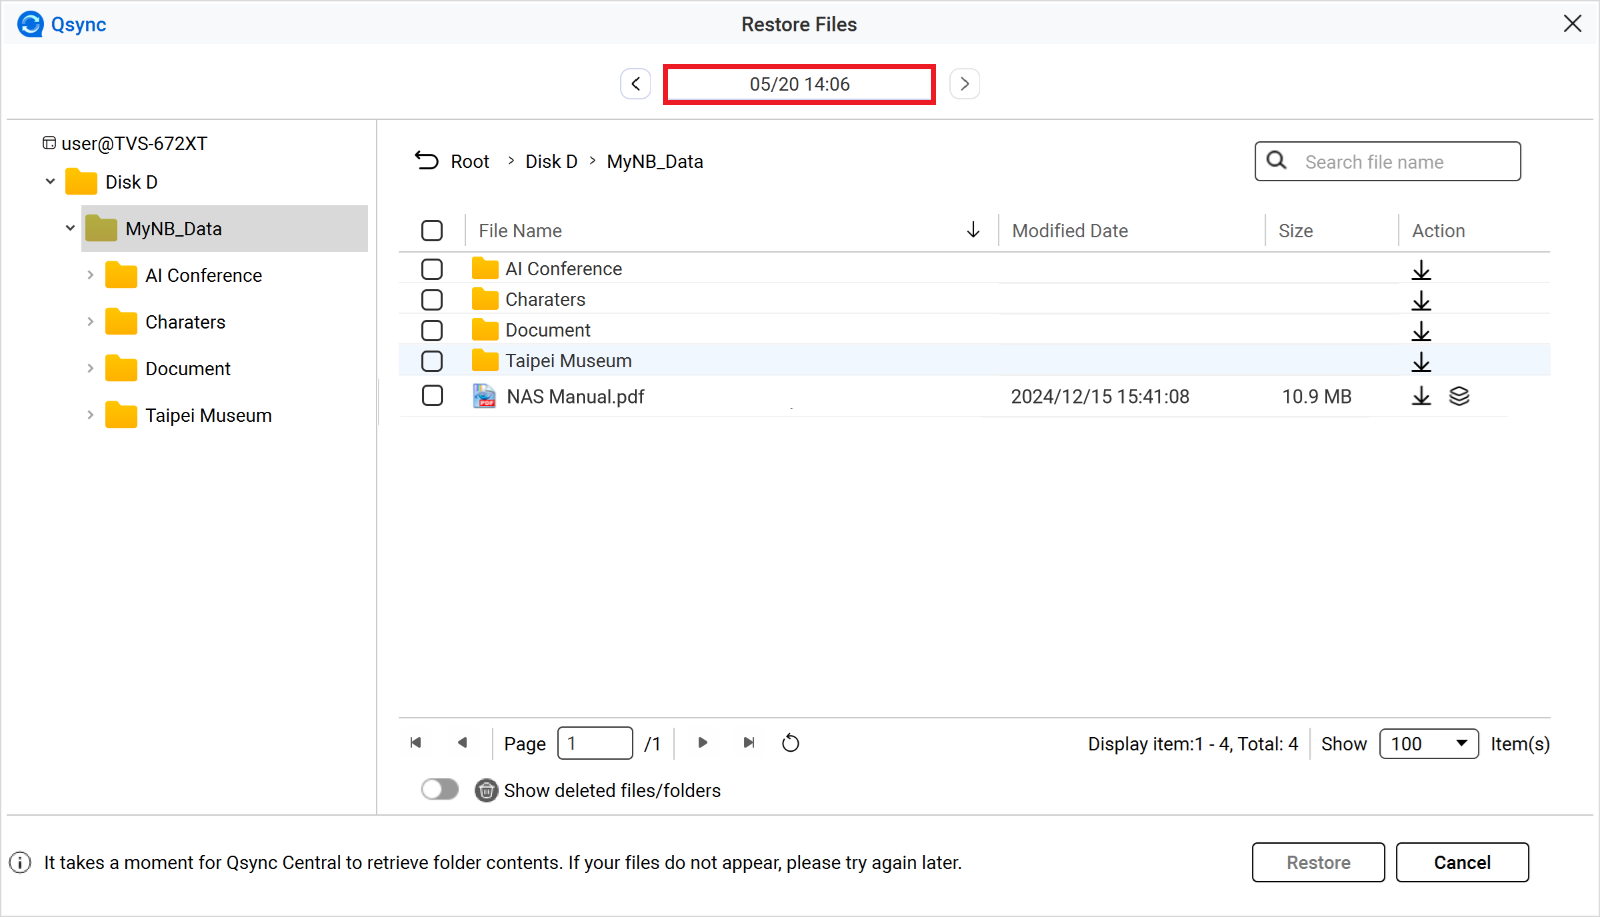This screenshot has height=917, width=1600.
Task: Go to next snapshot time arrow
Action: 964,84
